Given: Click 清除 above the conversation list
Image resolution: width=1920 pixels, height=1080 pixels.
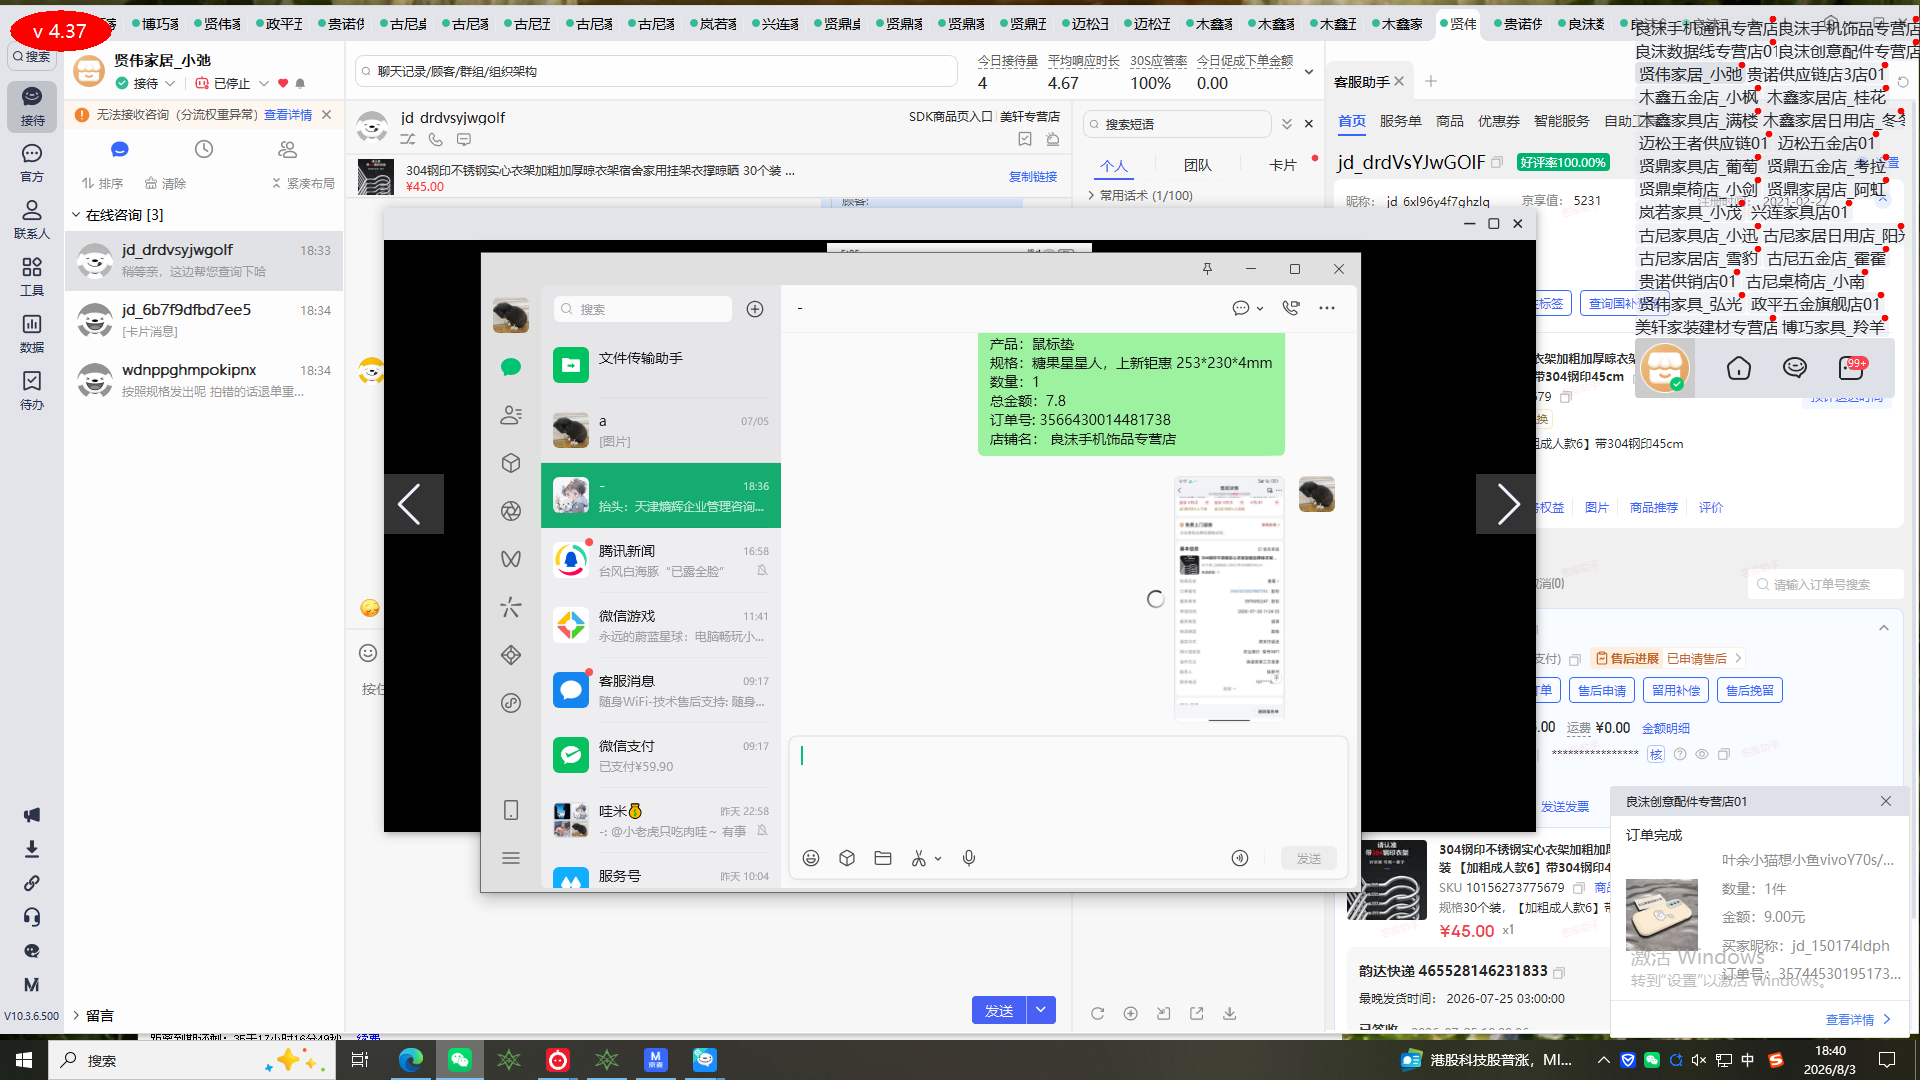Looking at the screenshot, I should pyautogui.click(x=166, y=184).
